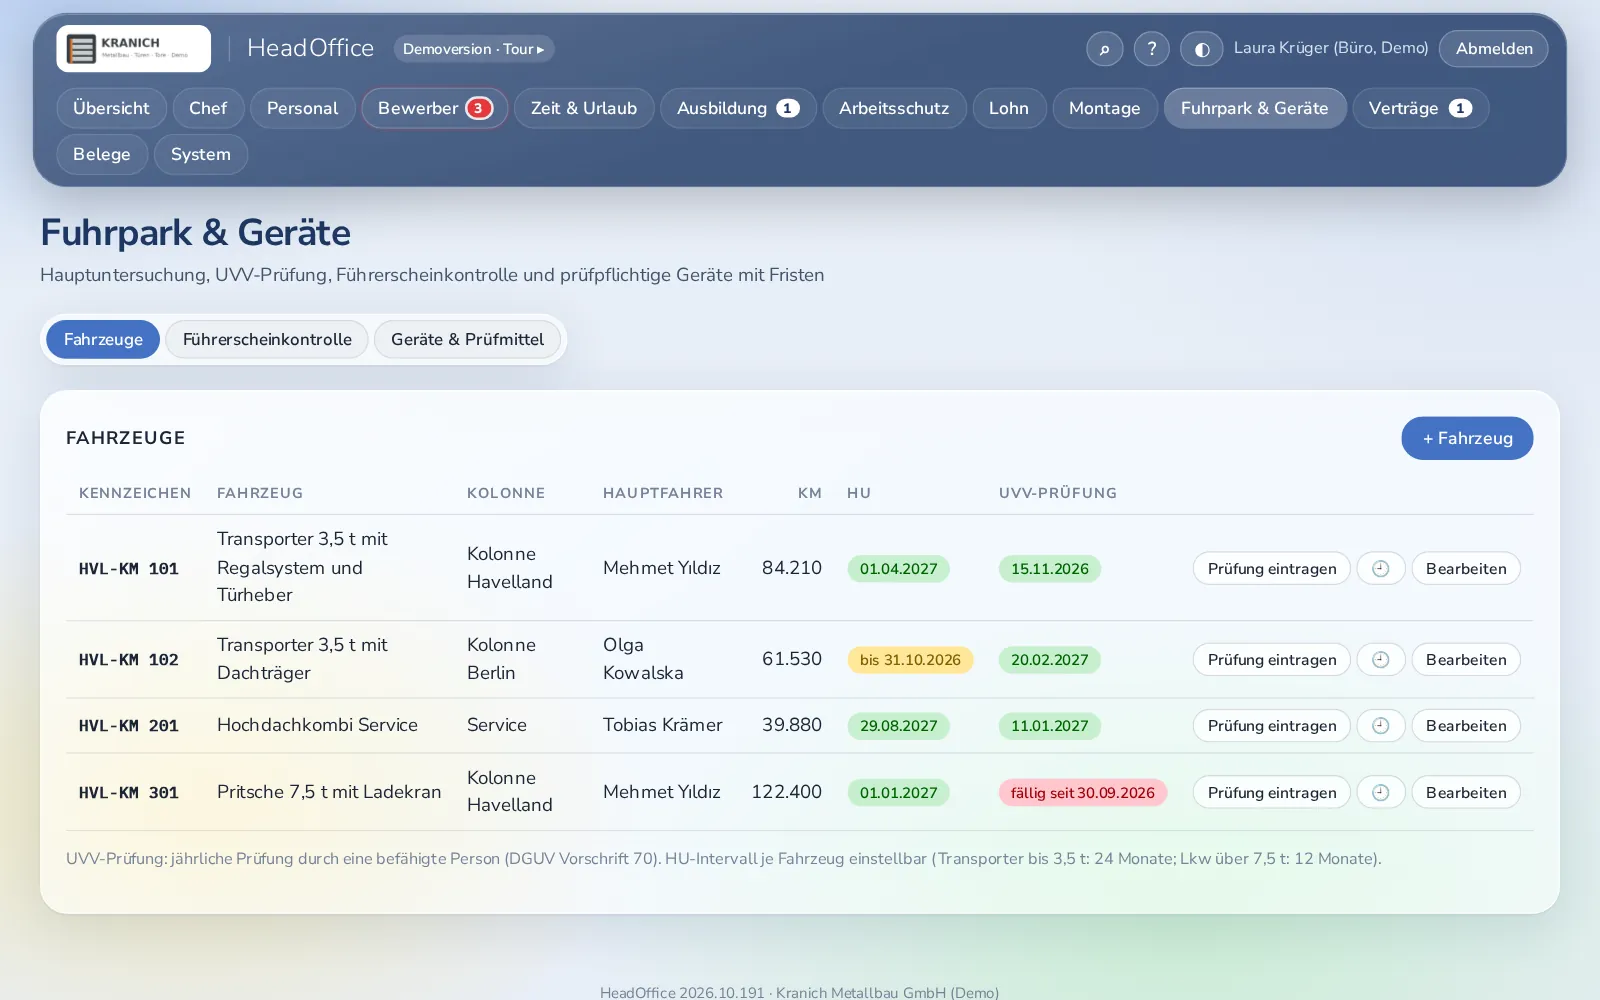
Task: Click overdue badge fällig seit 30.09.2026
Action: tap(1082, 792)
